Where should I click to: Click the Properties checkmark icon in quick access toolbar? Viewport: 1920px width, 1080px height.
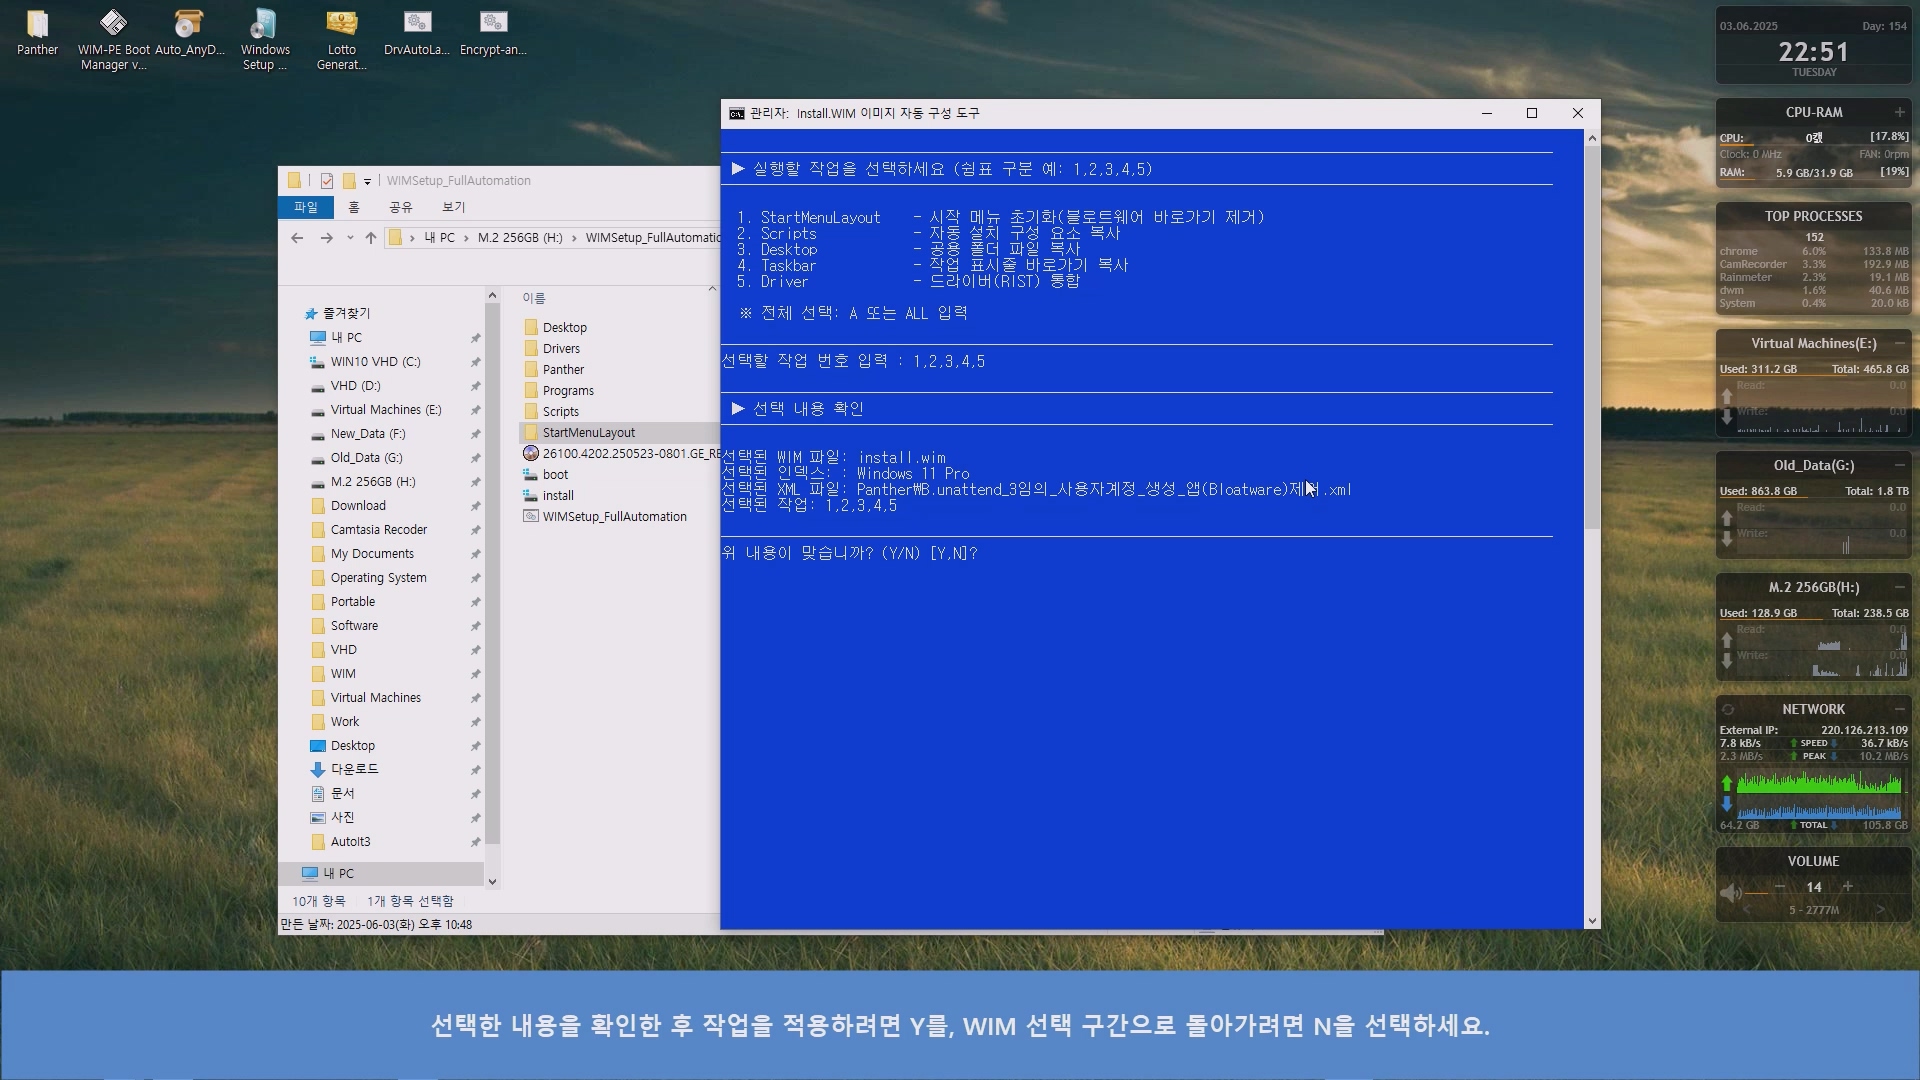click(x=327, y=181)
